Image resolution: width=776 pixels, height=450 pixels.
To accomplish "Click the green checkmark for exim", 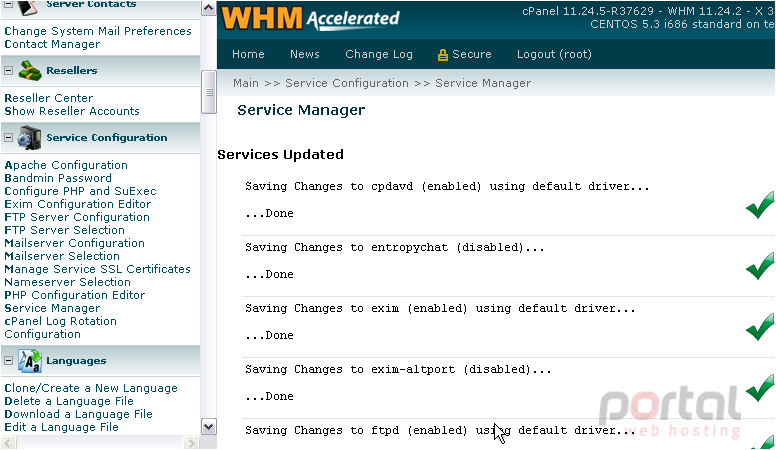I will (760, 327).
